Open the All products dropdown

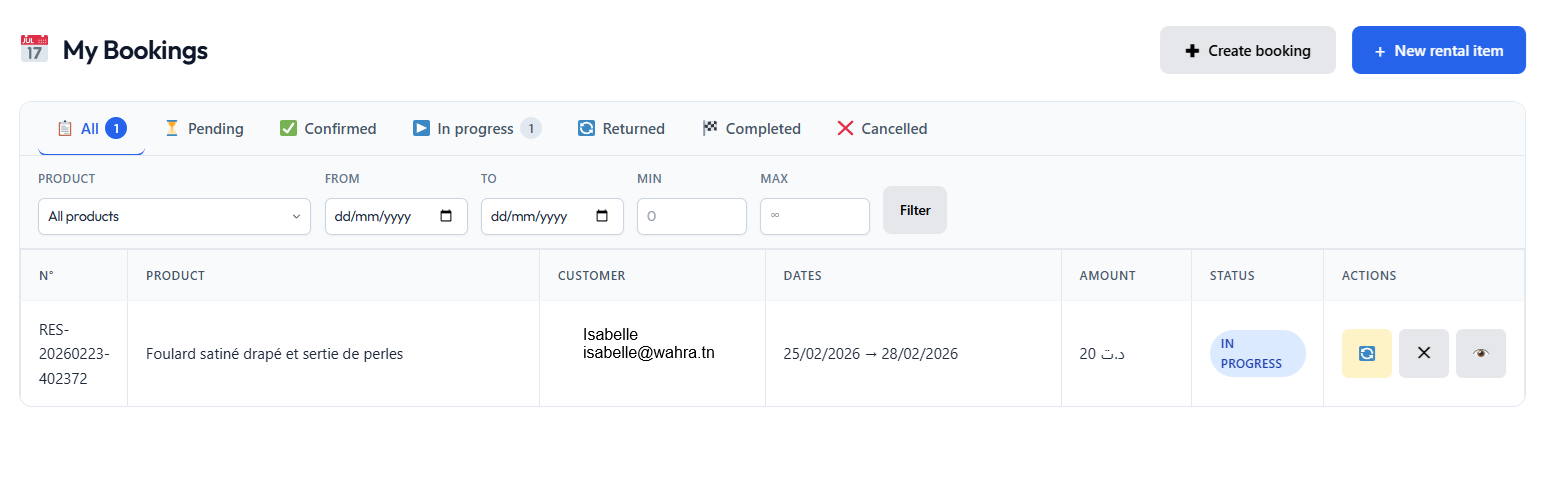174,216
